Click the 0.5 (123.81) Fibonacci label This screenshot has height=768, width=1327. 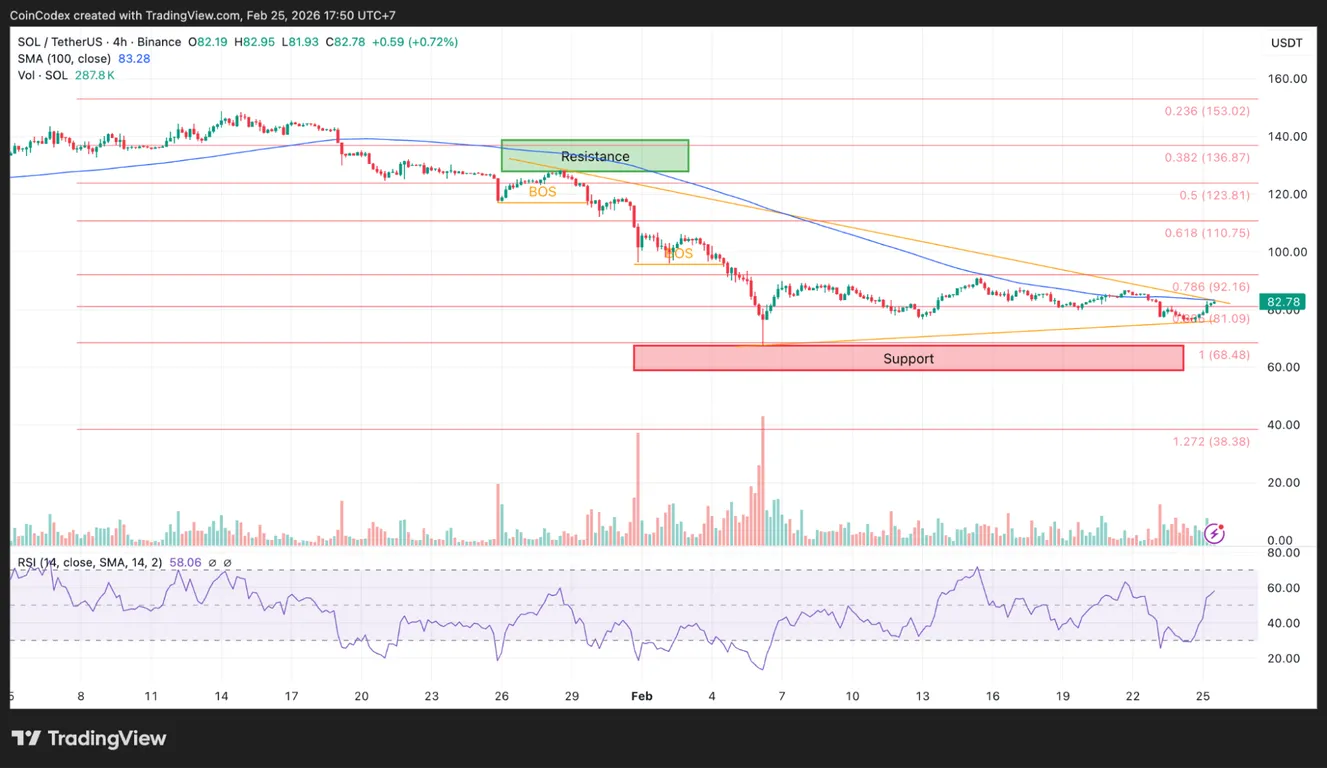[1214, 195]
